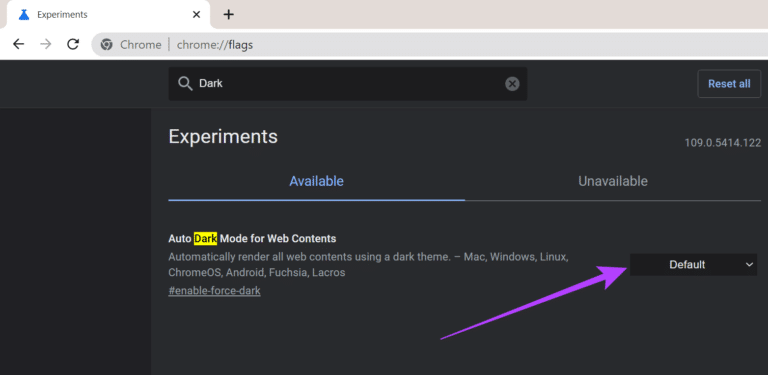Viewport: 768px width, 375px height.
Task: Click the browser back arrow
Action: 18,45
